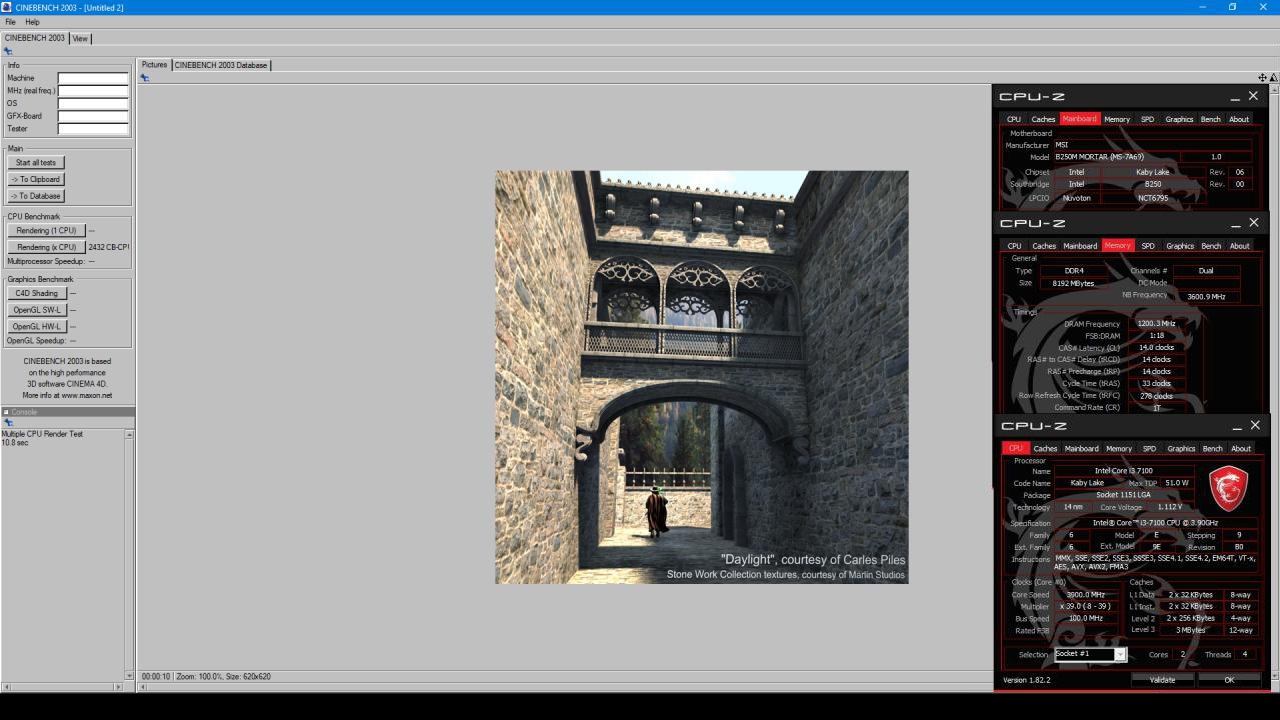Run the Rendering (x CPU) benchmark
The height and width of the screenshot is (720, 1280).
pyautogui.click(x=46, y=247)
